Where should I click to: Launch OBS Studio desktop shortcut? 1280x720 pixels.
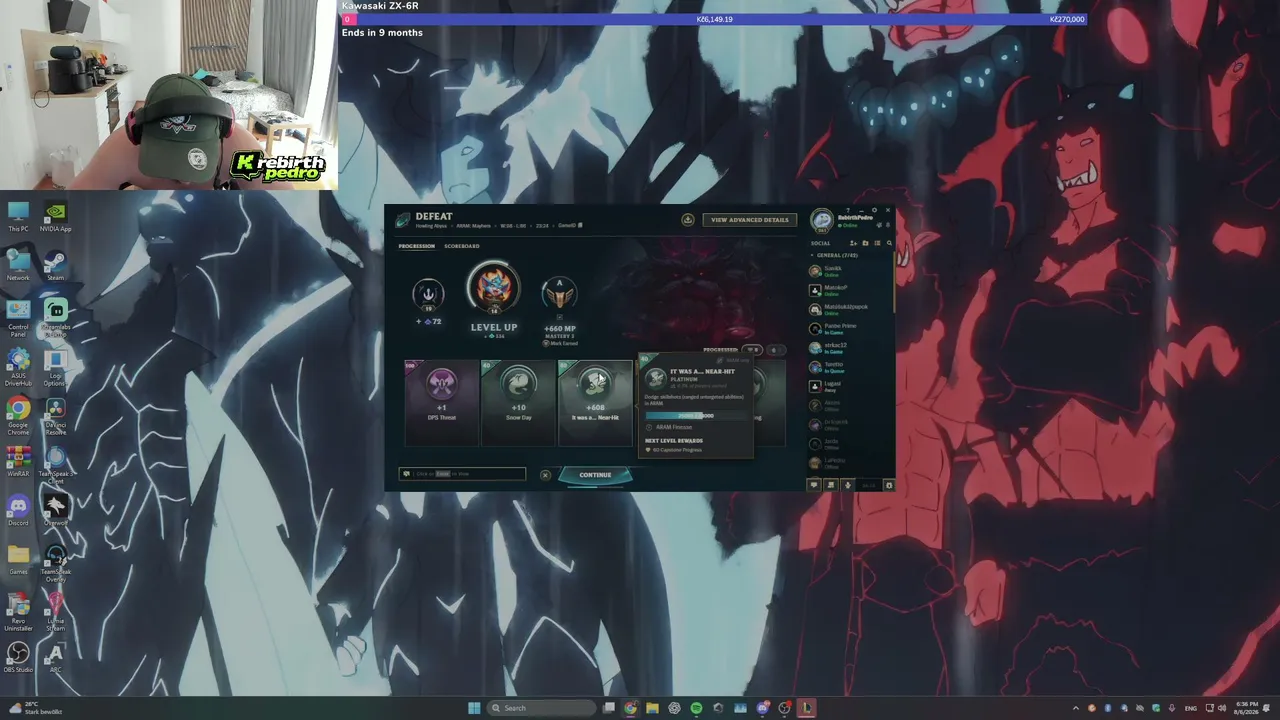(x=18, y=657)
